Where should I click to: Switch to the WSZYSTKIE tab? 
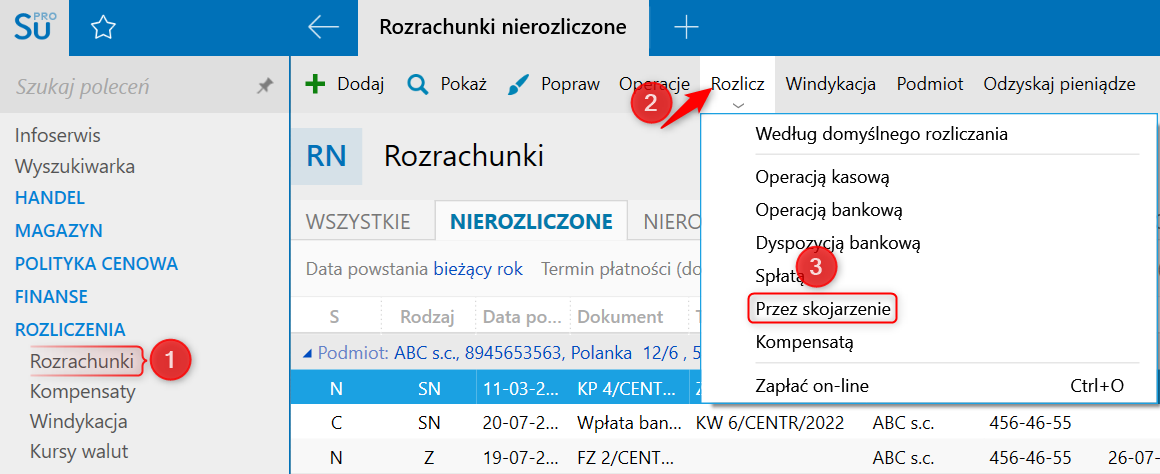click(x=358, y=222)
